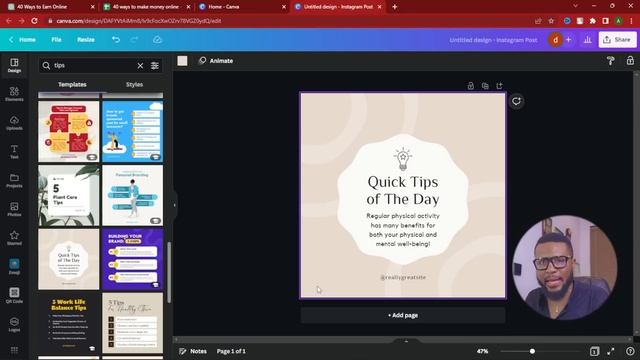Open the Logos app in sidebar
Viewport: 640px width, 360px height.
14,324
